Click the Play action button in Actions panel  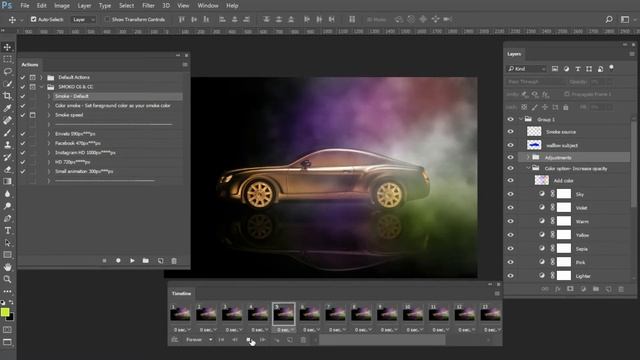tap(132, 260)
